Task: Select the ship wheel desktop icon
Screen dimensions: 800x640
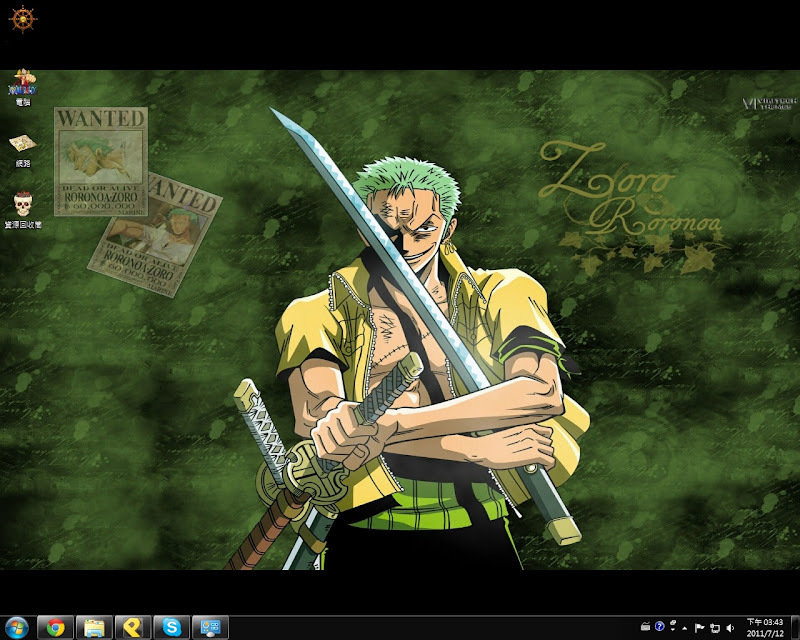Action: [23, 19]
